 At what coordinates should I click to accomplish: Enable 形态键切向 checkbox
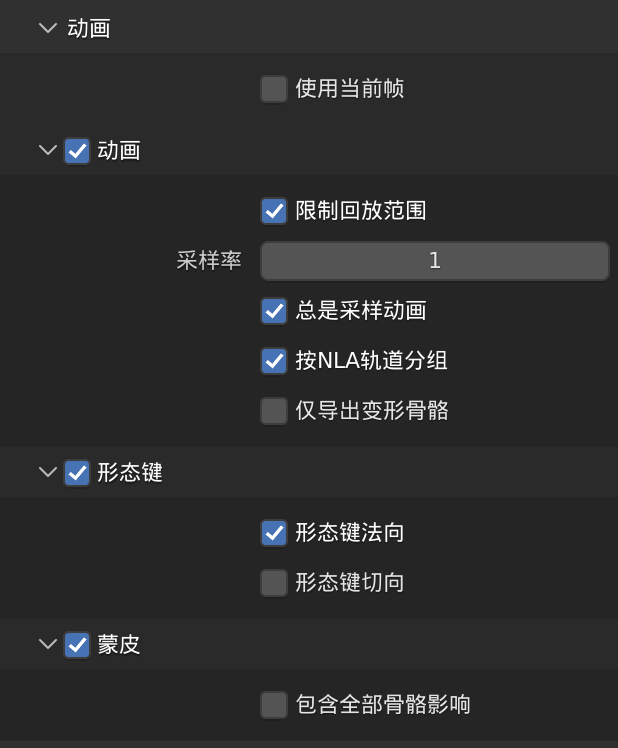(x=274, y=583)
